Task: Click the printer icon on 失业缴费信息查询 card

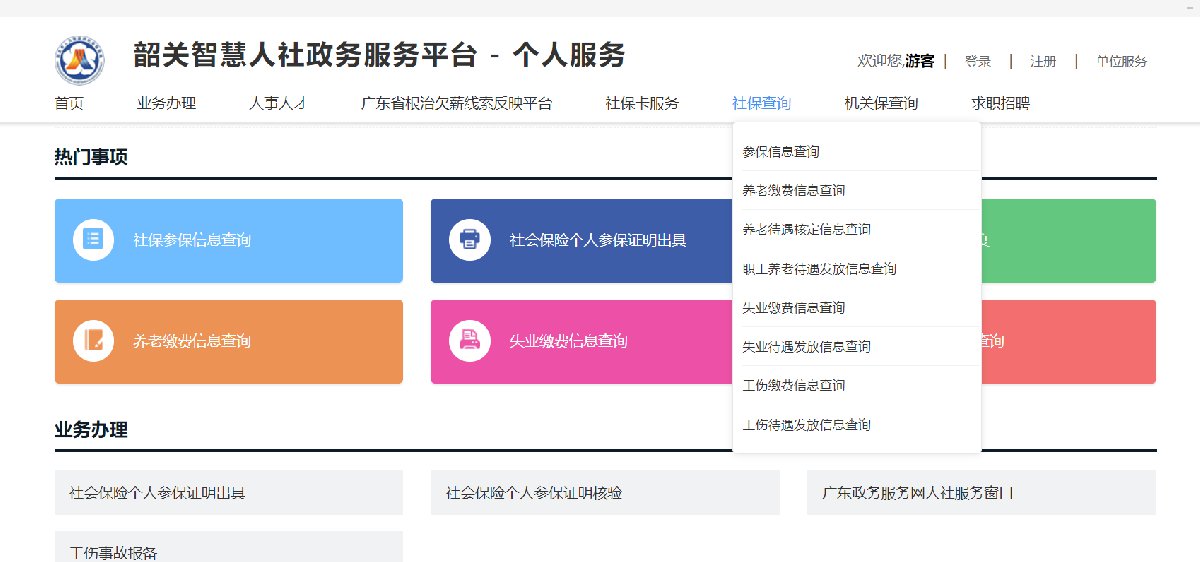Action: pyautogui.click(x=470, y=341)
